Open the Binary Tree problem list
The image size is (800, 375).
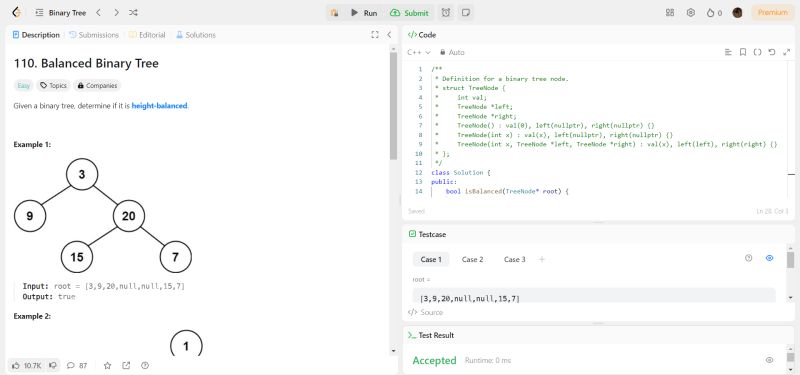pyautogui.click(x=61, y=13)
